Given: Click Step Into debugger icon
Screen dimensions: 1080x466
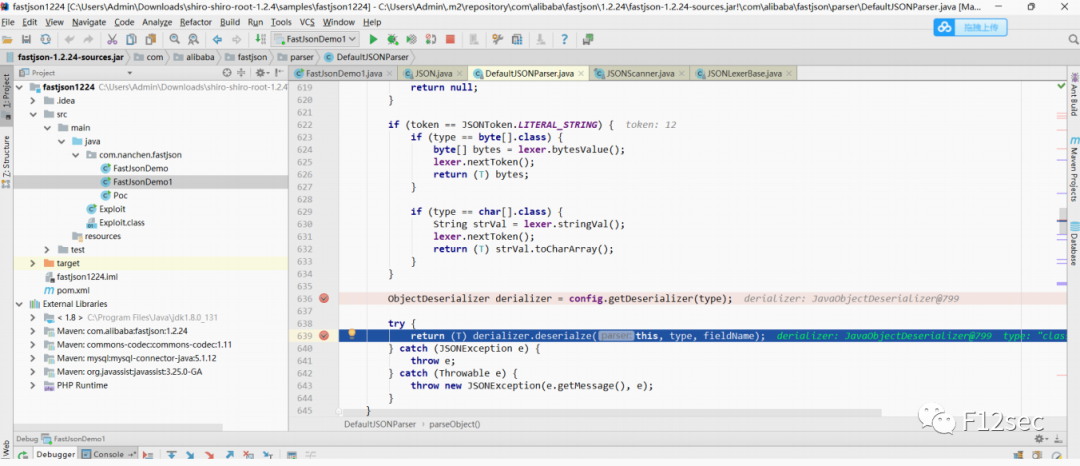Looking at the screenshot, I should click(x=190, y=455).
